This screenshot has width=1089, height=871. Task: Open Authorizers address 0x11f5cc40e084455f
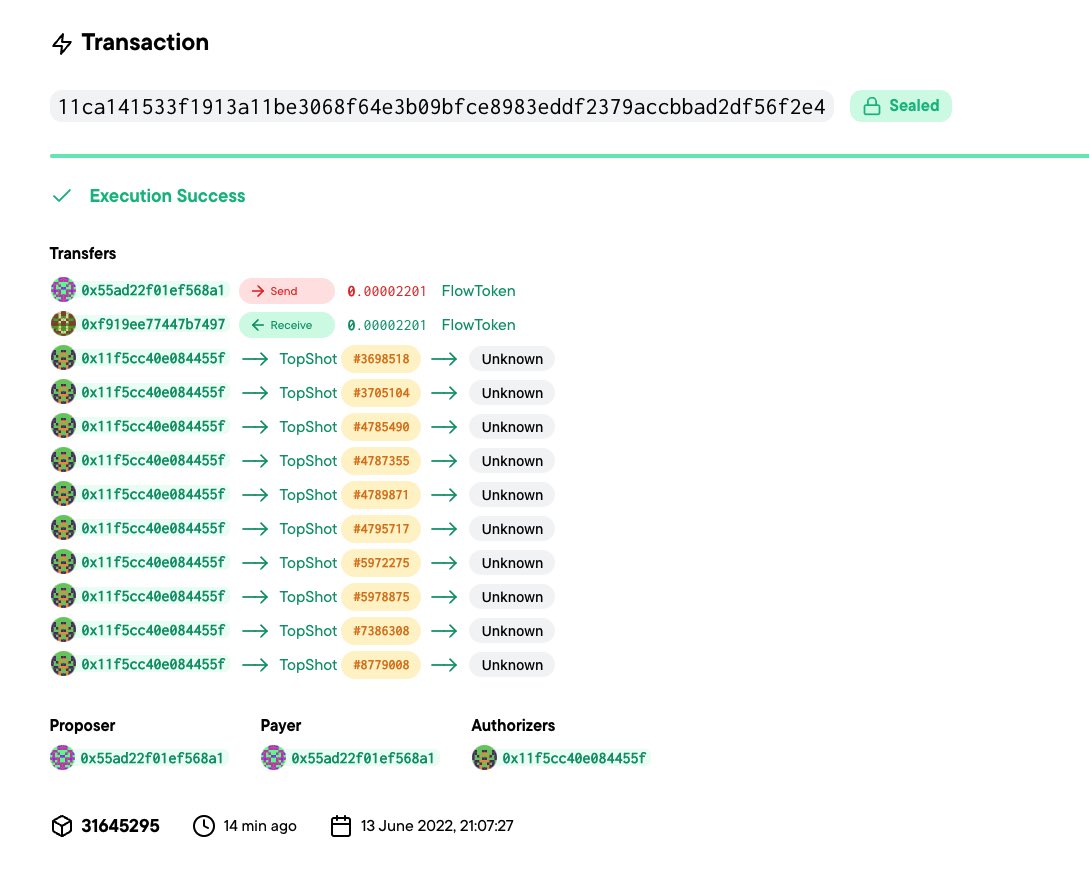(574, 758)
